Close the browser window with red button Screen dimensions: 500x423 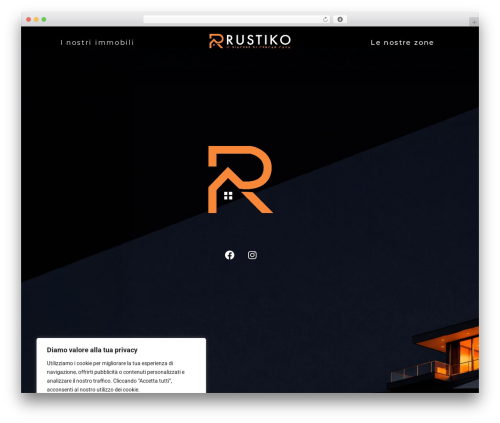29,19
